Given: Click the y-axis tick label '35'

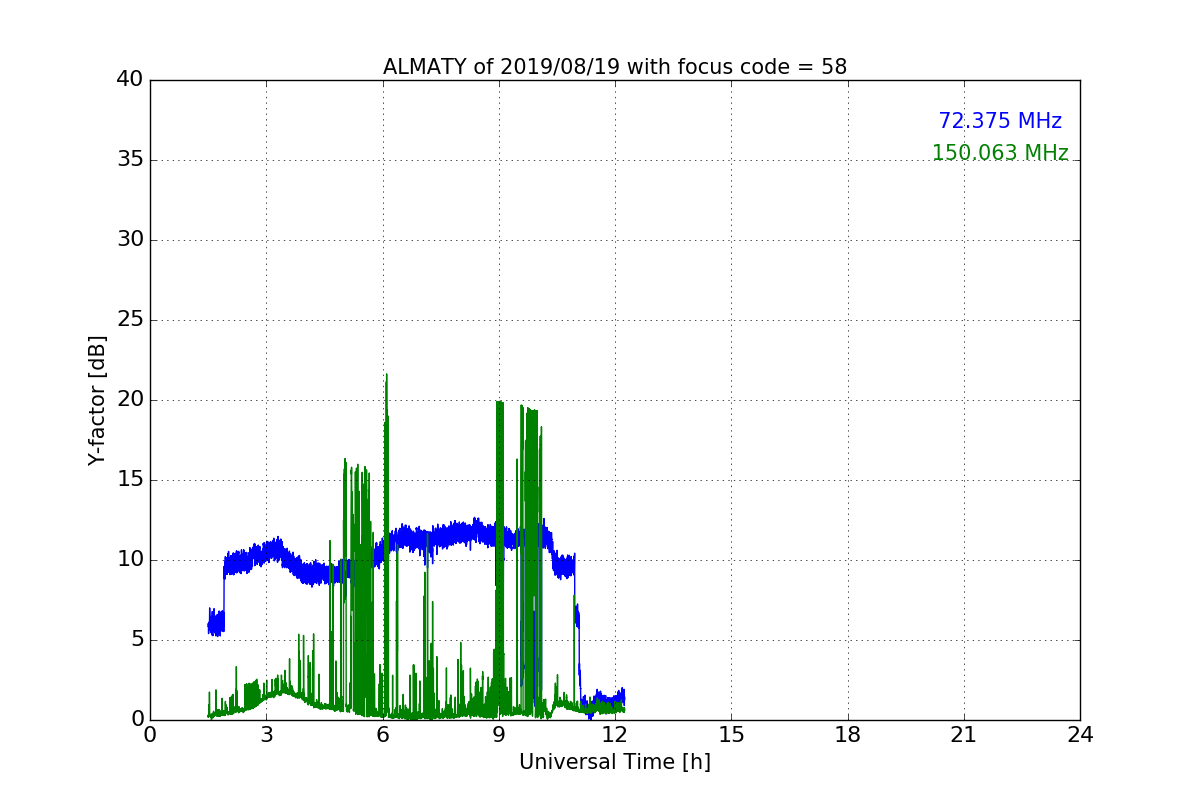Looking at the screenshot, I should 130,160.
